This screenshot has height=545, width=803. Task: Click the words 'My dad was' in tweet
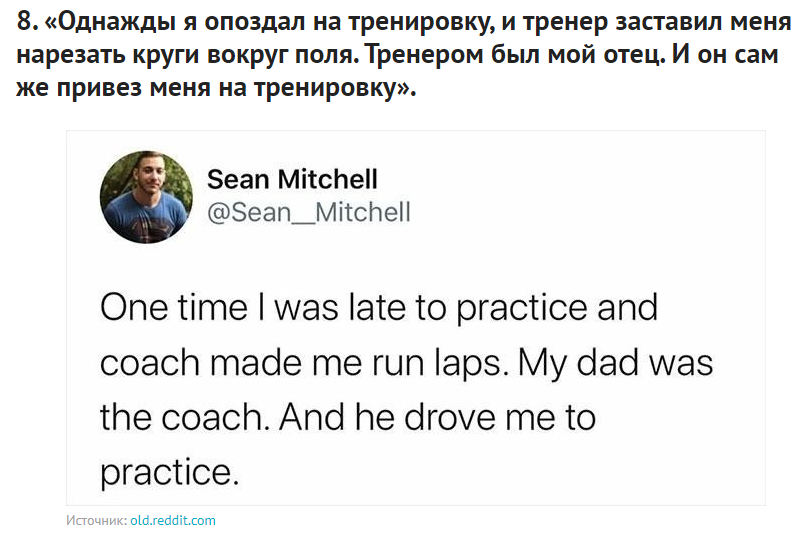(615, 363)
